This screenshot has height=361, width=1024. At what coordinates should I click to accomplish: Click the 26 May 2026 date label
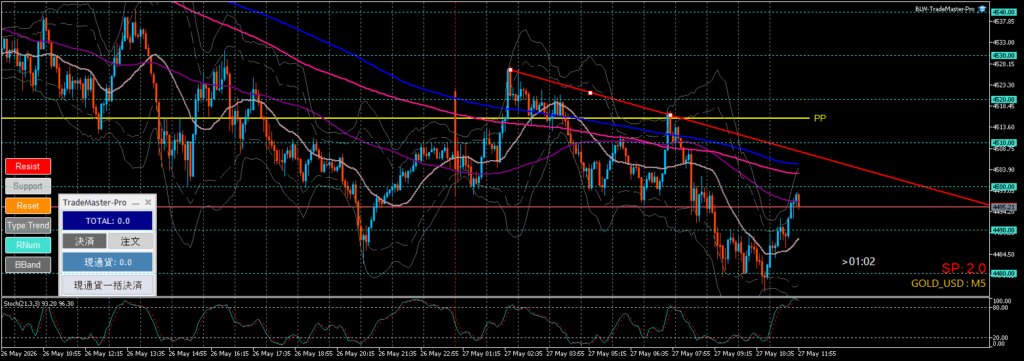coord(20,355)
